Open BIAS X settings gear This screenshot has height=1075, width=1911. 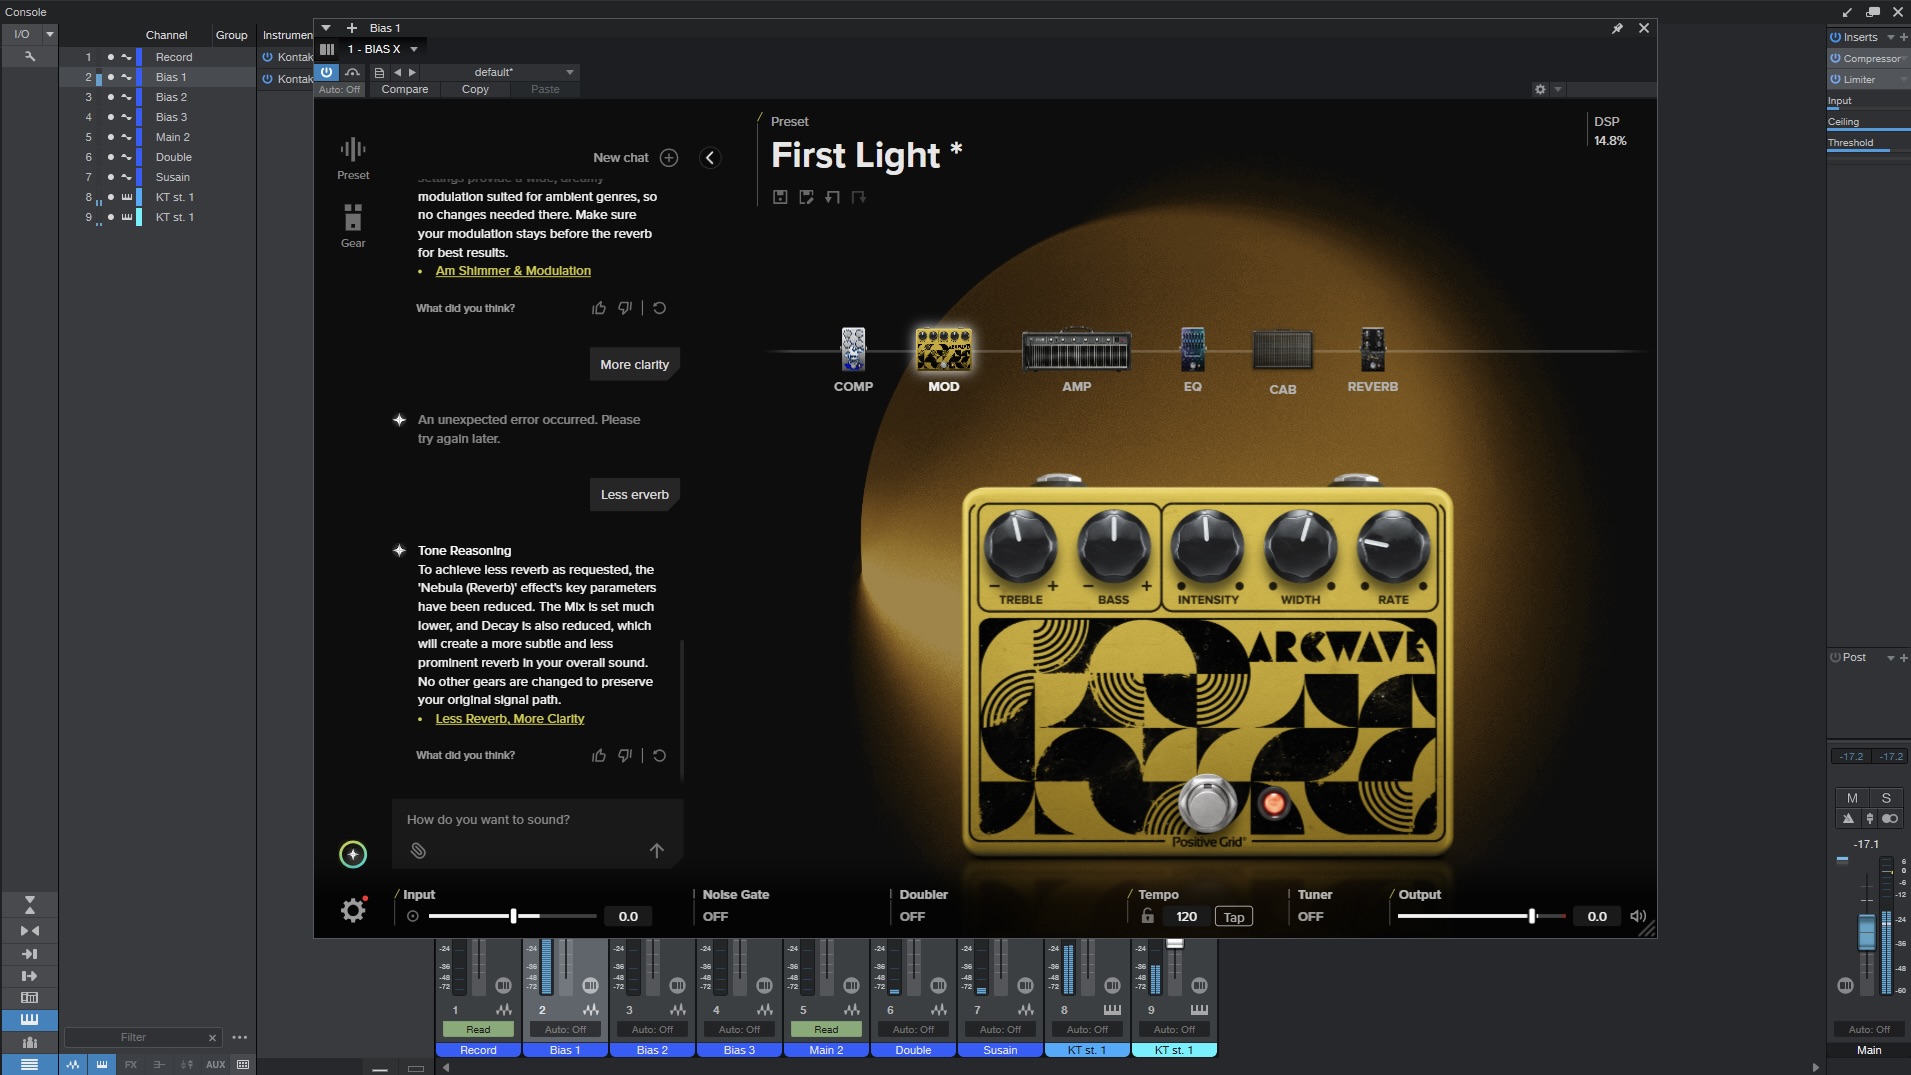click(x=353, y=910)
